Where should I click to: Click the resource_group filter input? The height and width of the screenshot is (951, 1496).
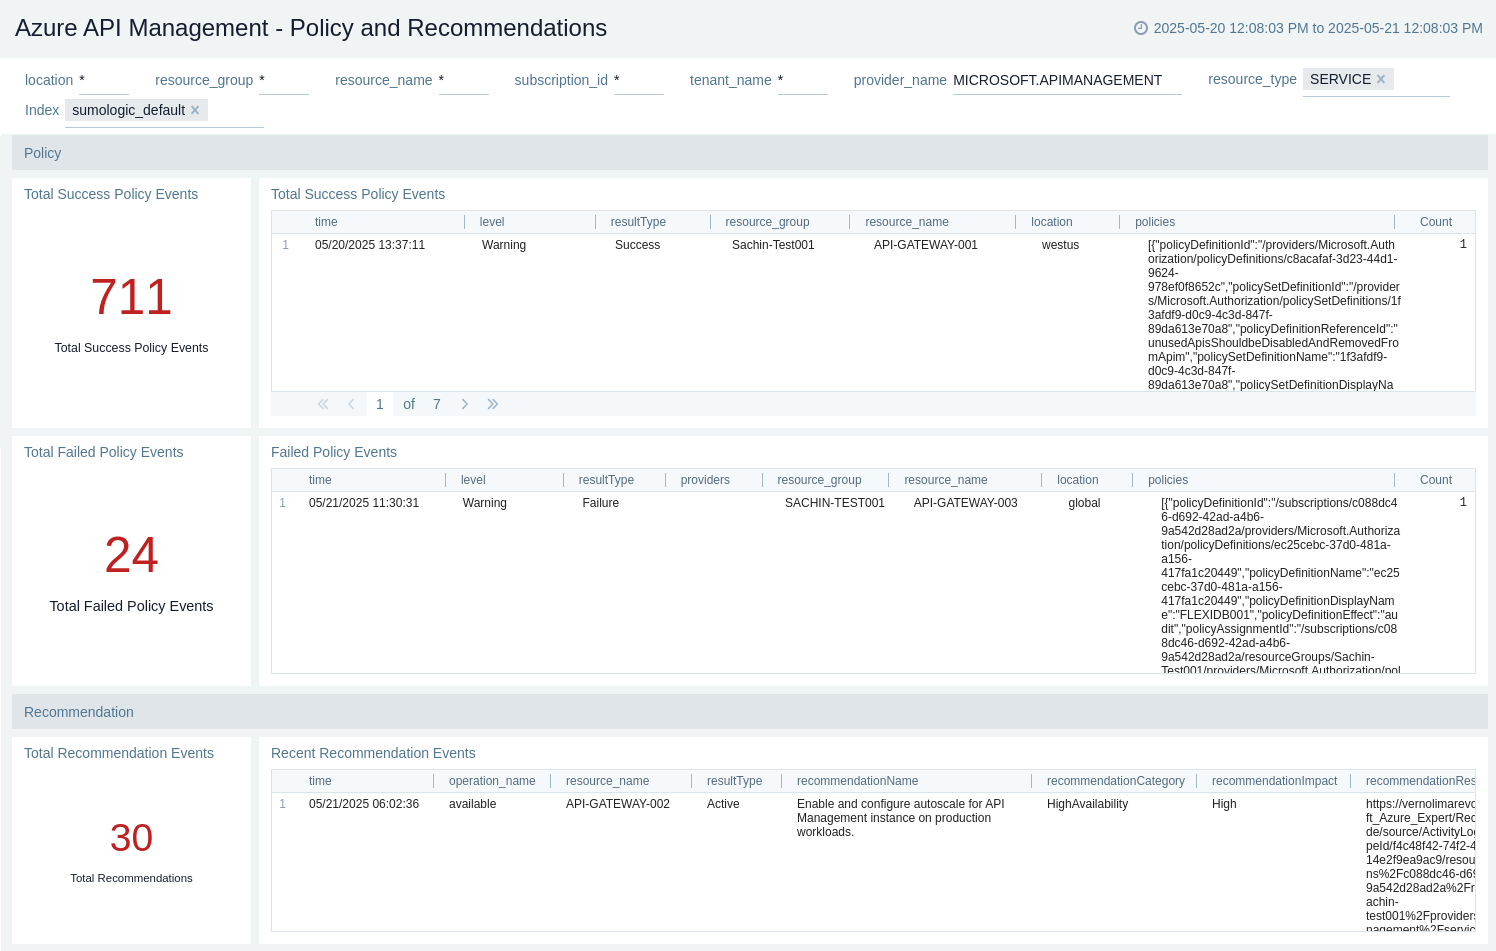pyautogui.click(x=284, y=80)
